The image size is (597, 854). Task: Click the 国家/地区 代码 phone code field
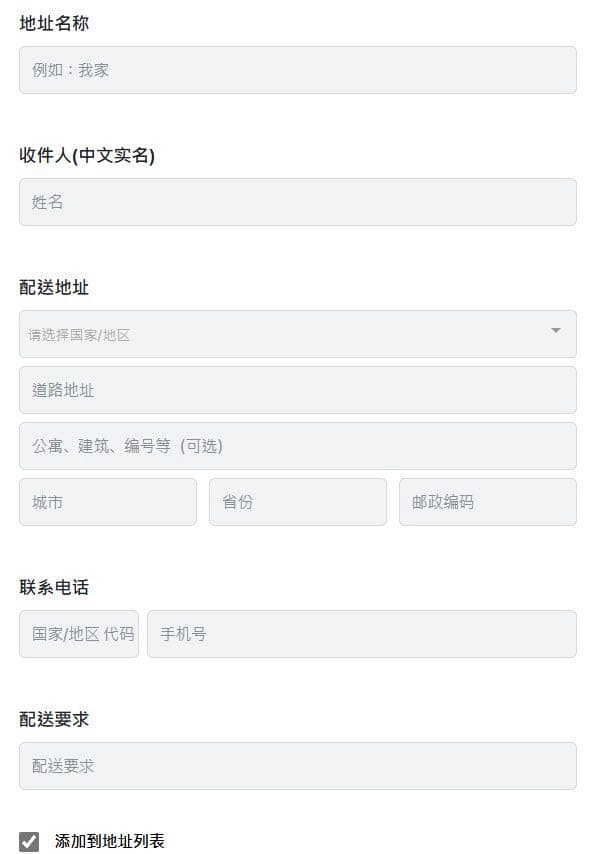click(79, 634)
